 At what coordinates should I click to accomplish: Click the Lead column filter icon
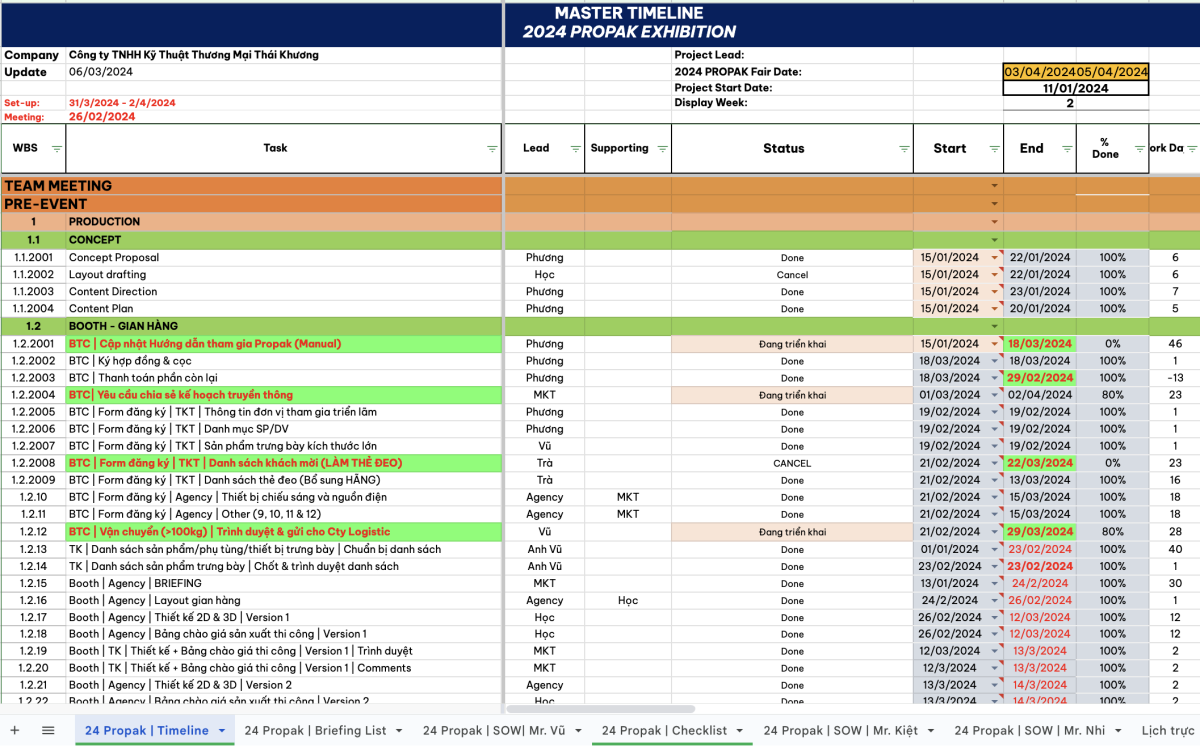coord(576,148)
